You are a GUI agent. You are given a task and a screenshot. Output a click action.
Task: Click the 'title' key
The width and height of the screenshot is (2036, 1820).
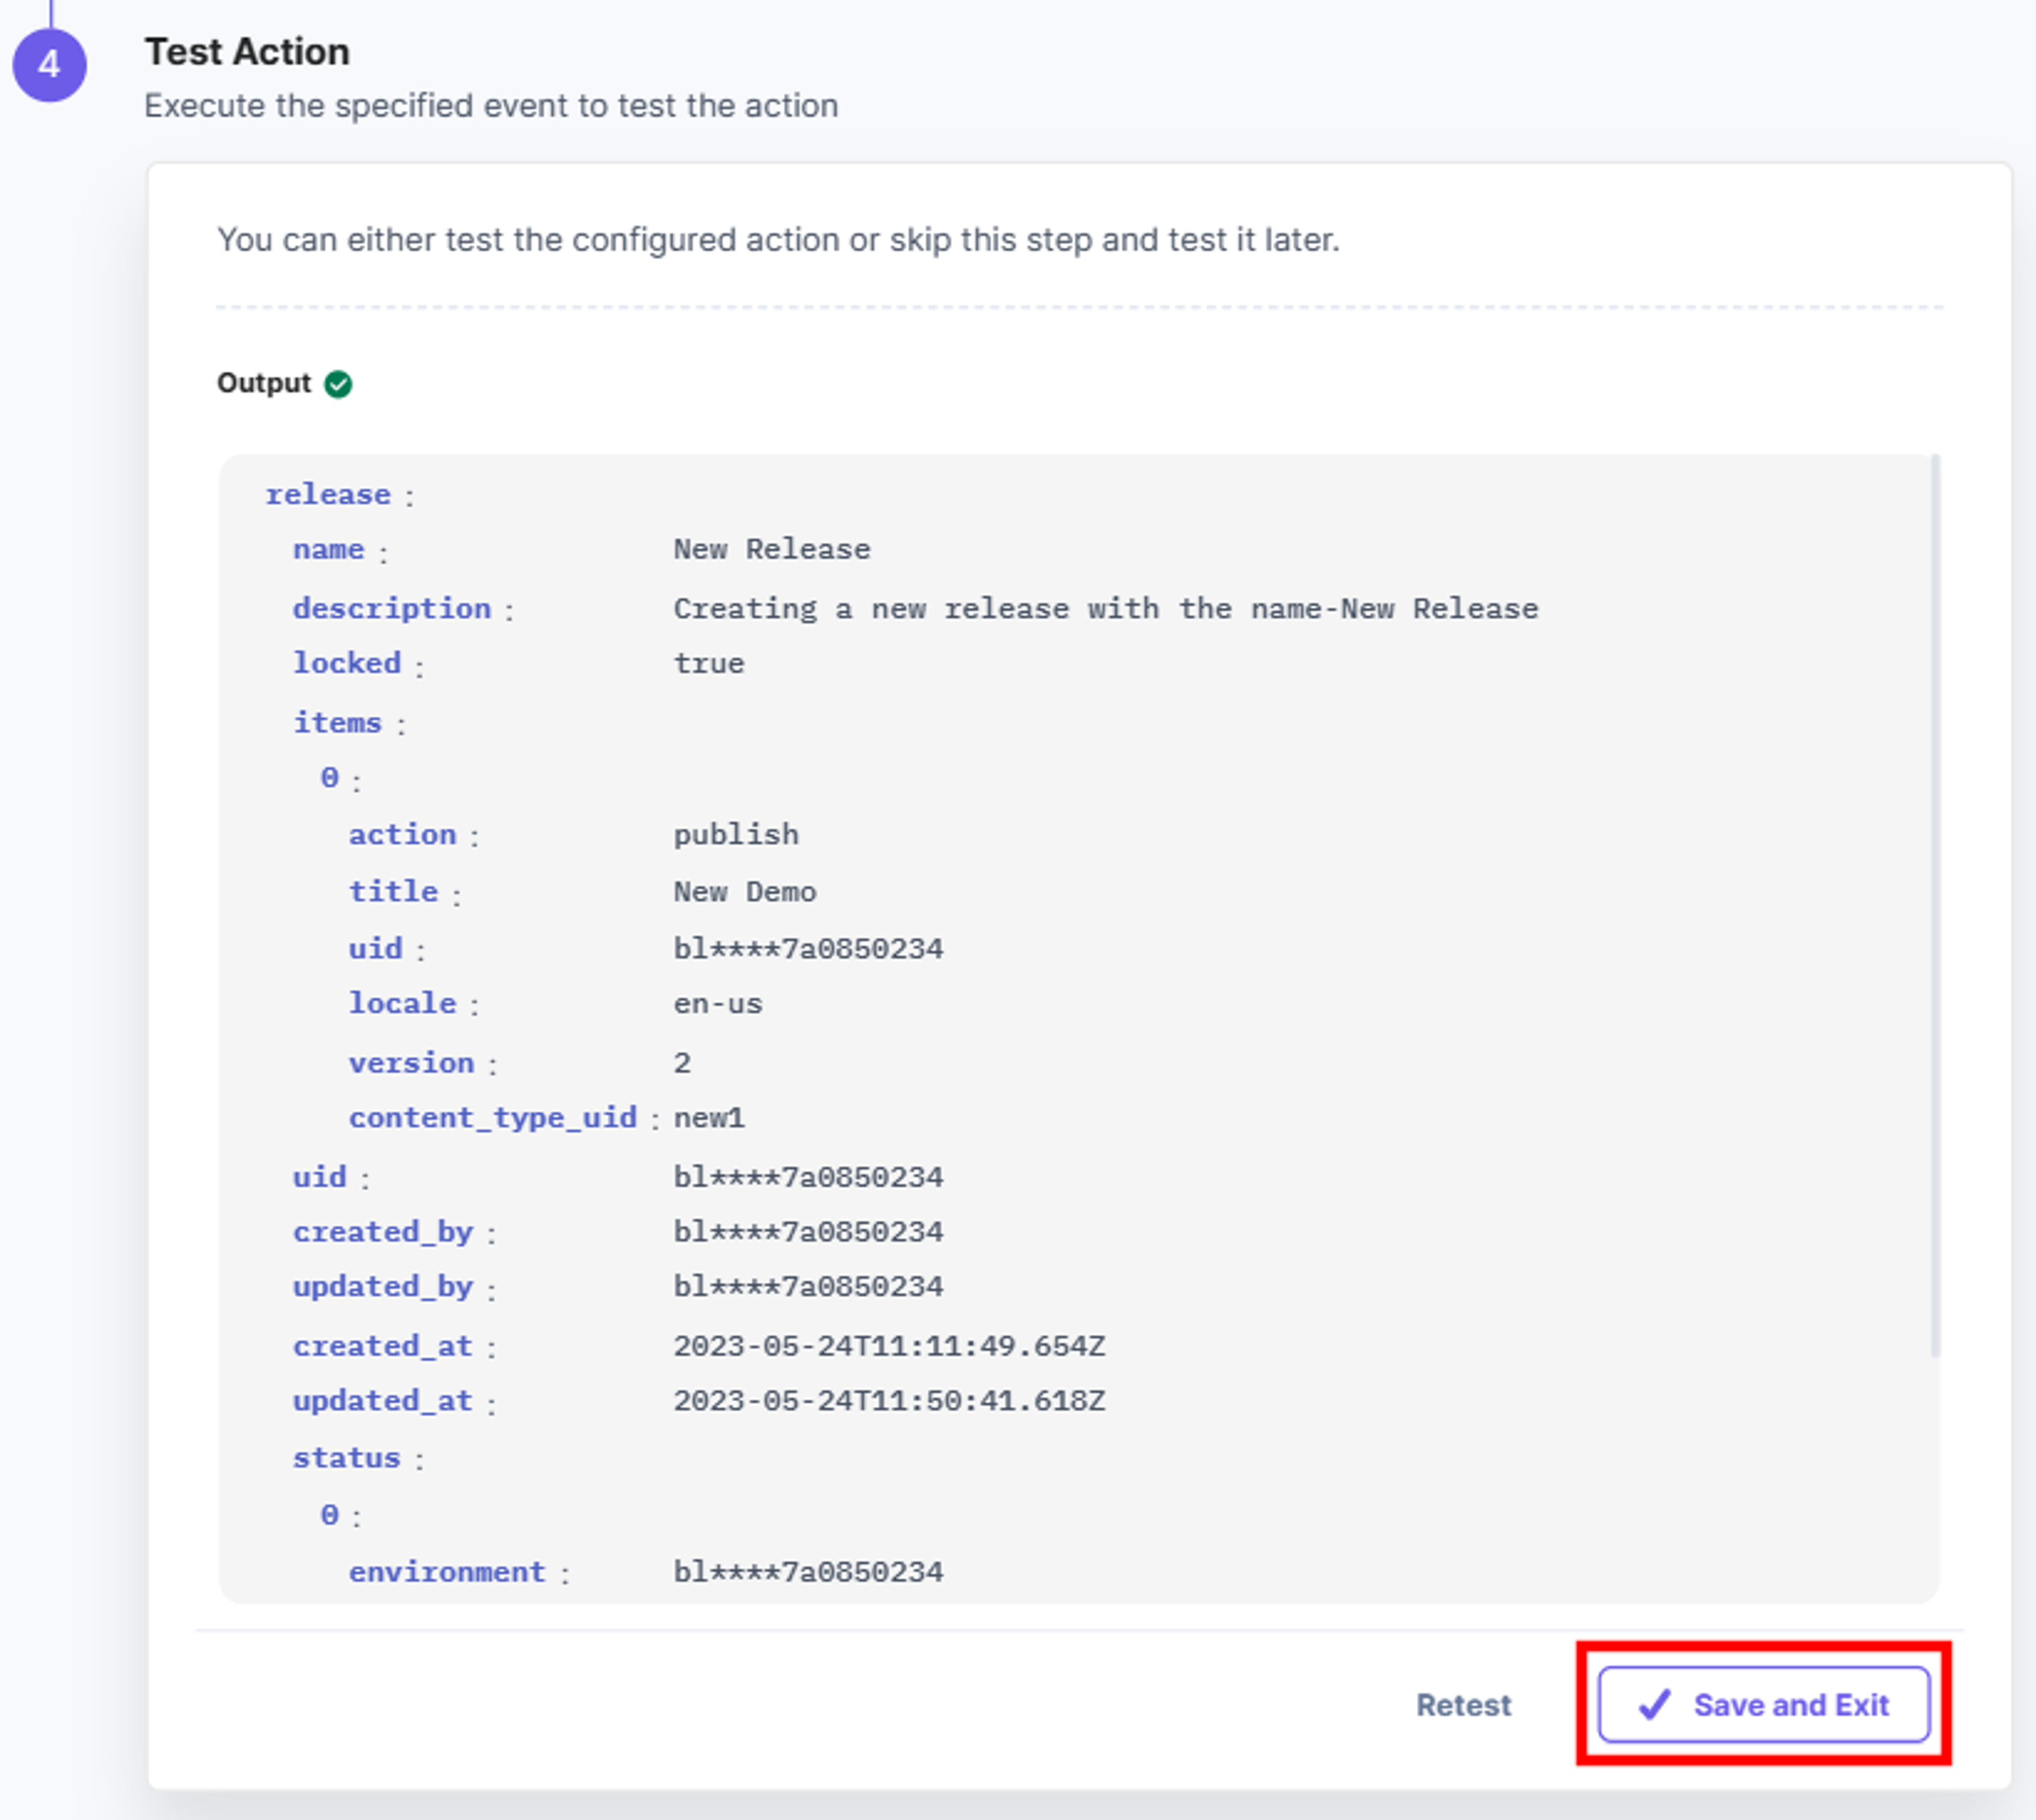(x=394, y=891)
